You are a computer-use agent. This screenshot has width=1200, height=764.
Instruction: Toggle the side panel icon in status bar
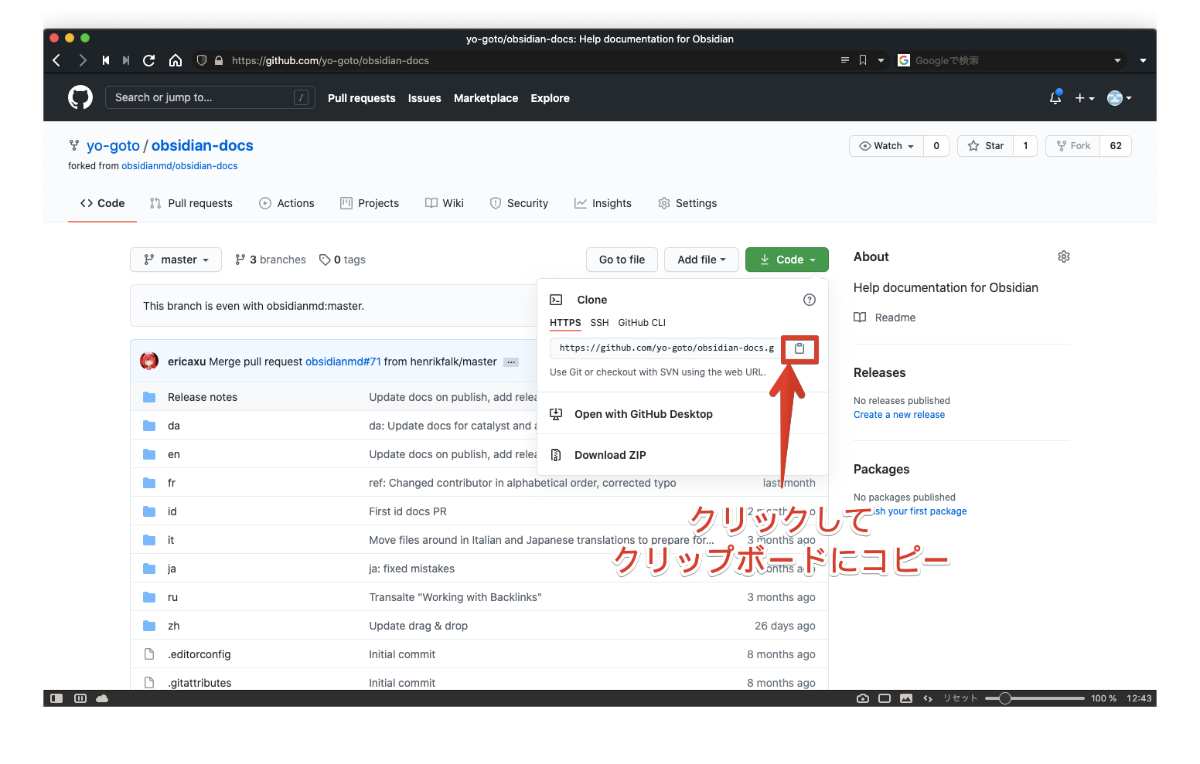tap(57, 698)
